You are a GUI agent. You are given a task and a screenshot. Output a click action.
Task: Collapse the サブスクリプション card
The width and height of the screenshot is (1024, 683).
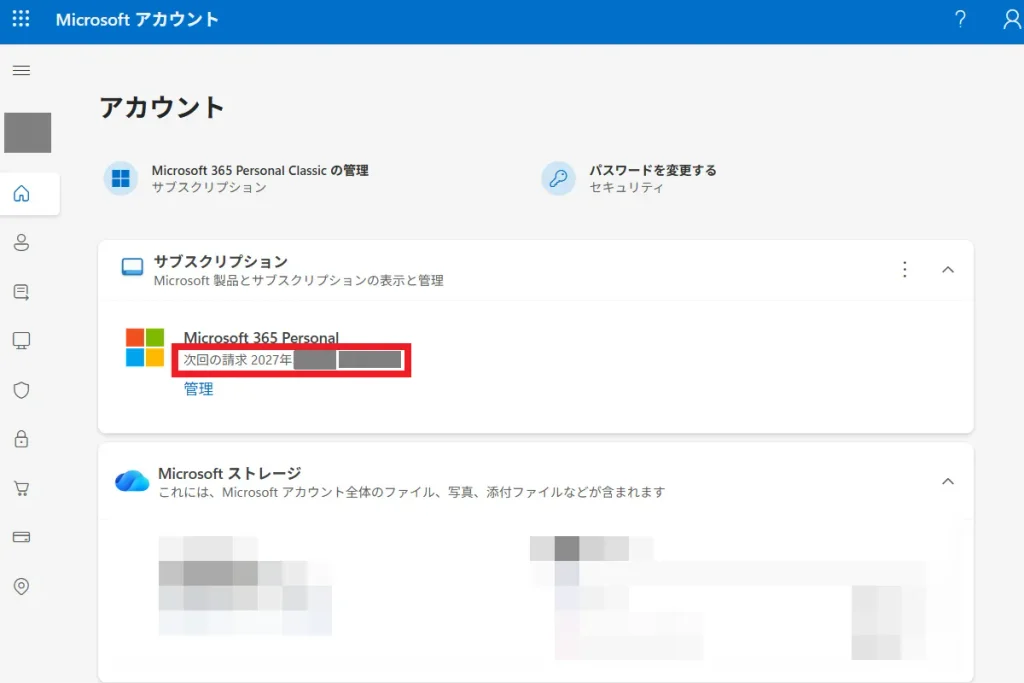(948, 270)
